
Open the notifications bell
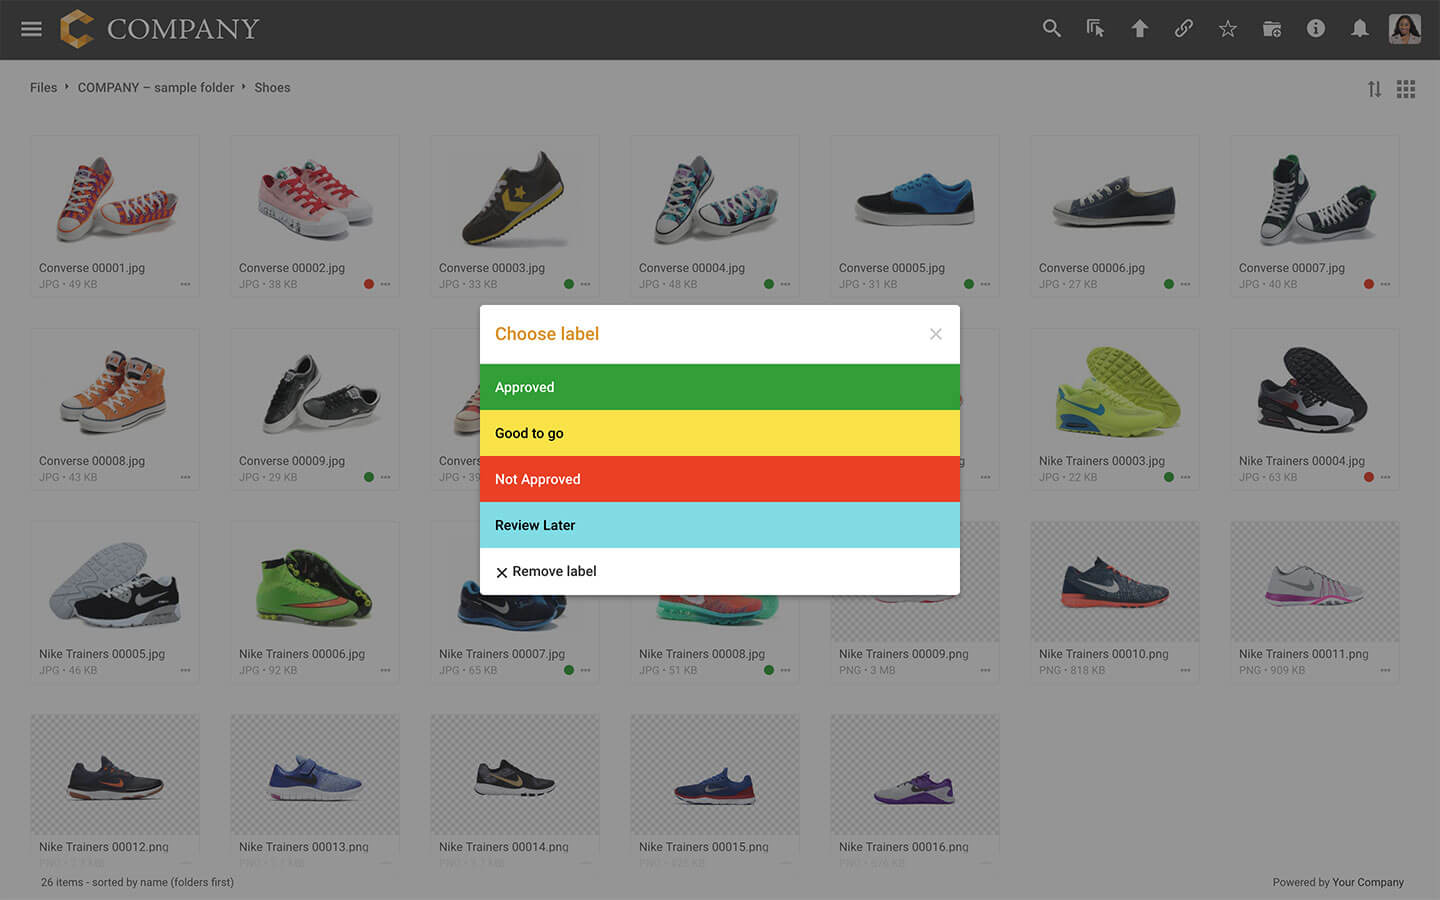1359,29
